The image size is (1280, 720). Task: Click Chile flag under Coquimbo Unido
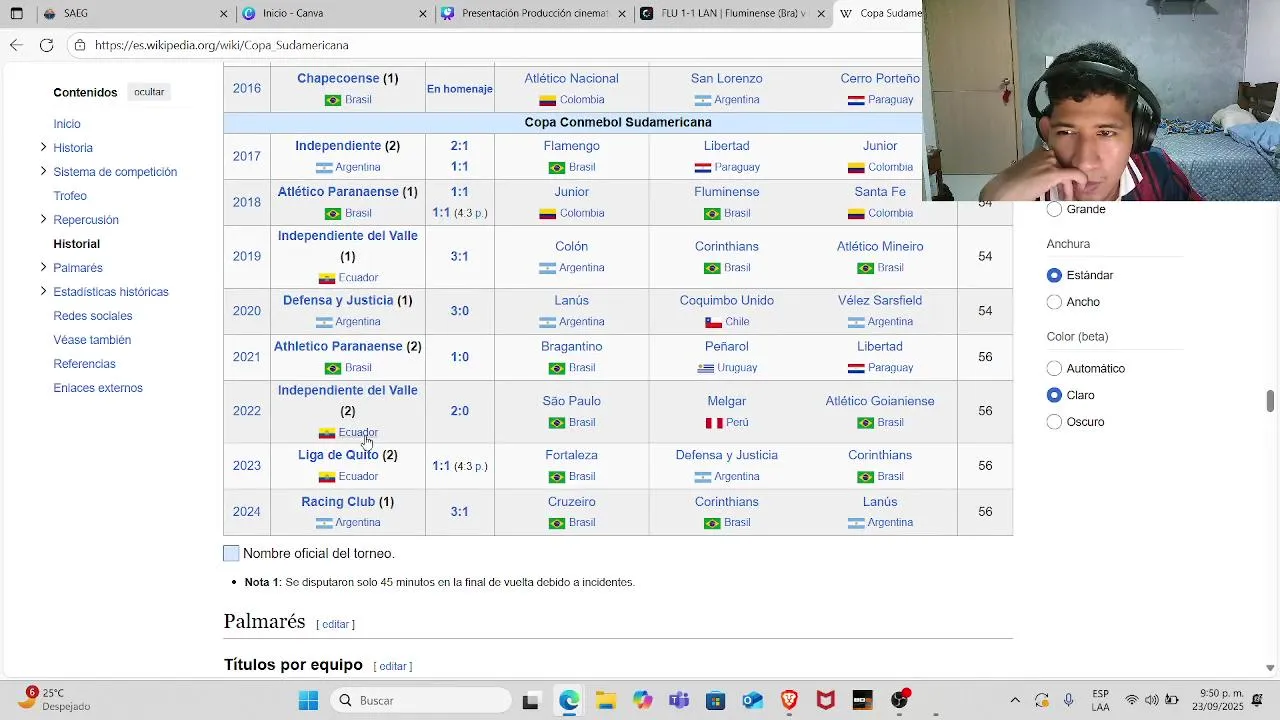713,322
